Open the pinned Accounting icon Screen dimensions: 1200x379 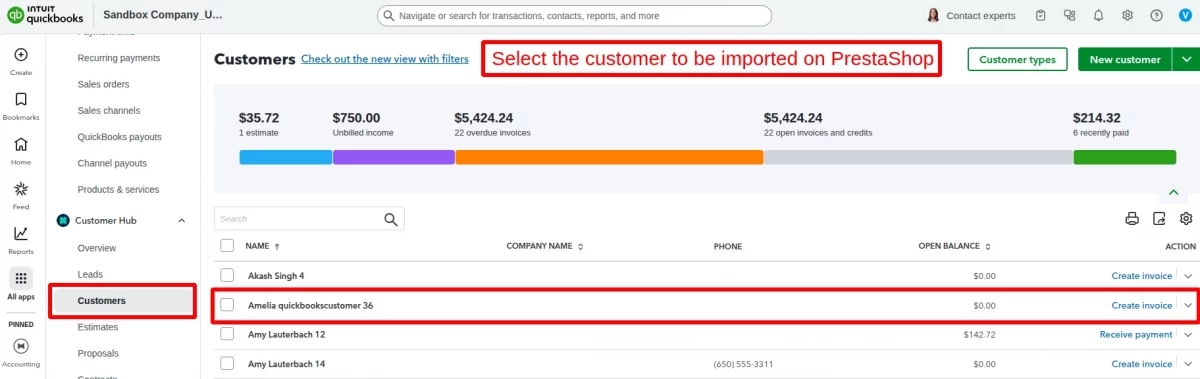[21, 346]
